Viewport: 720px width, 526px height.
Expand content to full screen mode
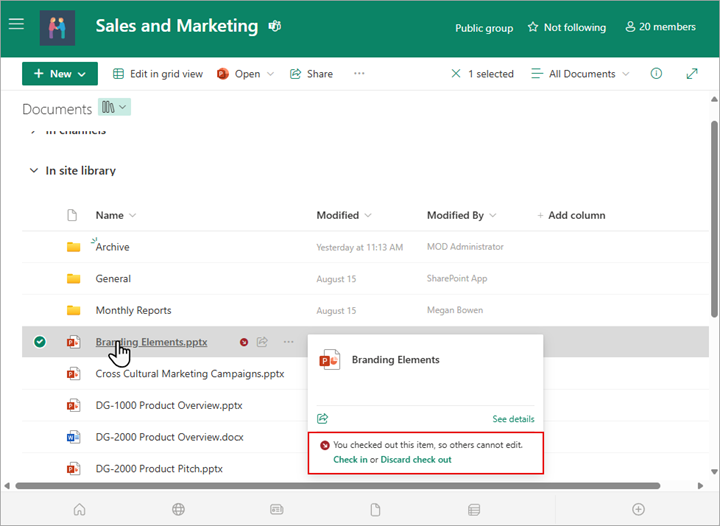(692, 74)
